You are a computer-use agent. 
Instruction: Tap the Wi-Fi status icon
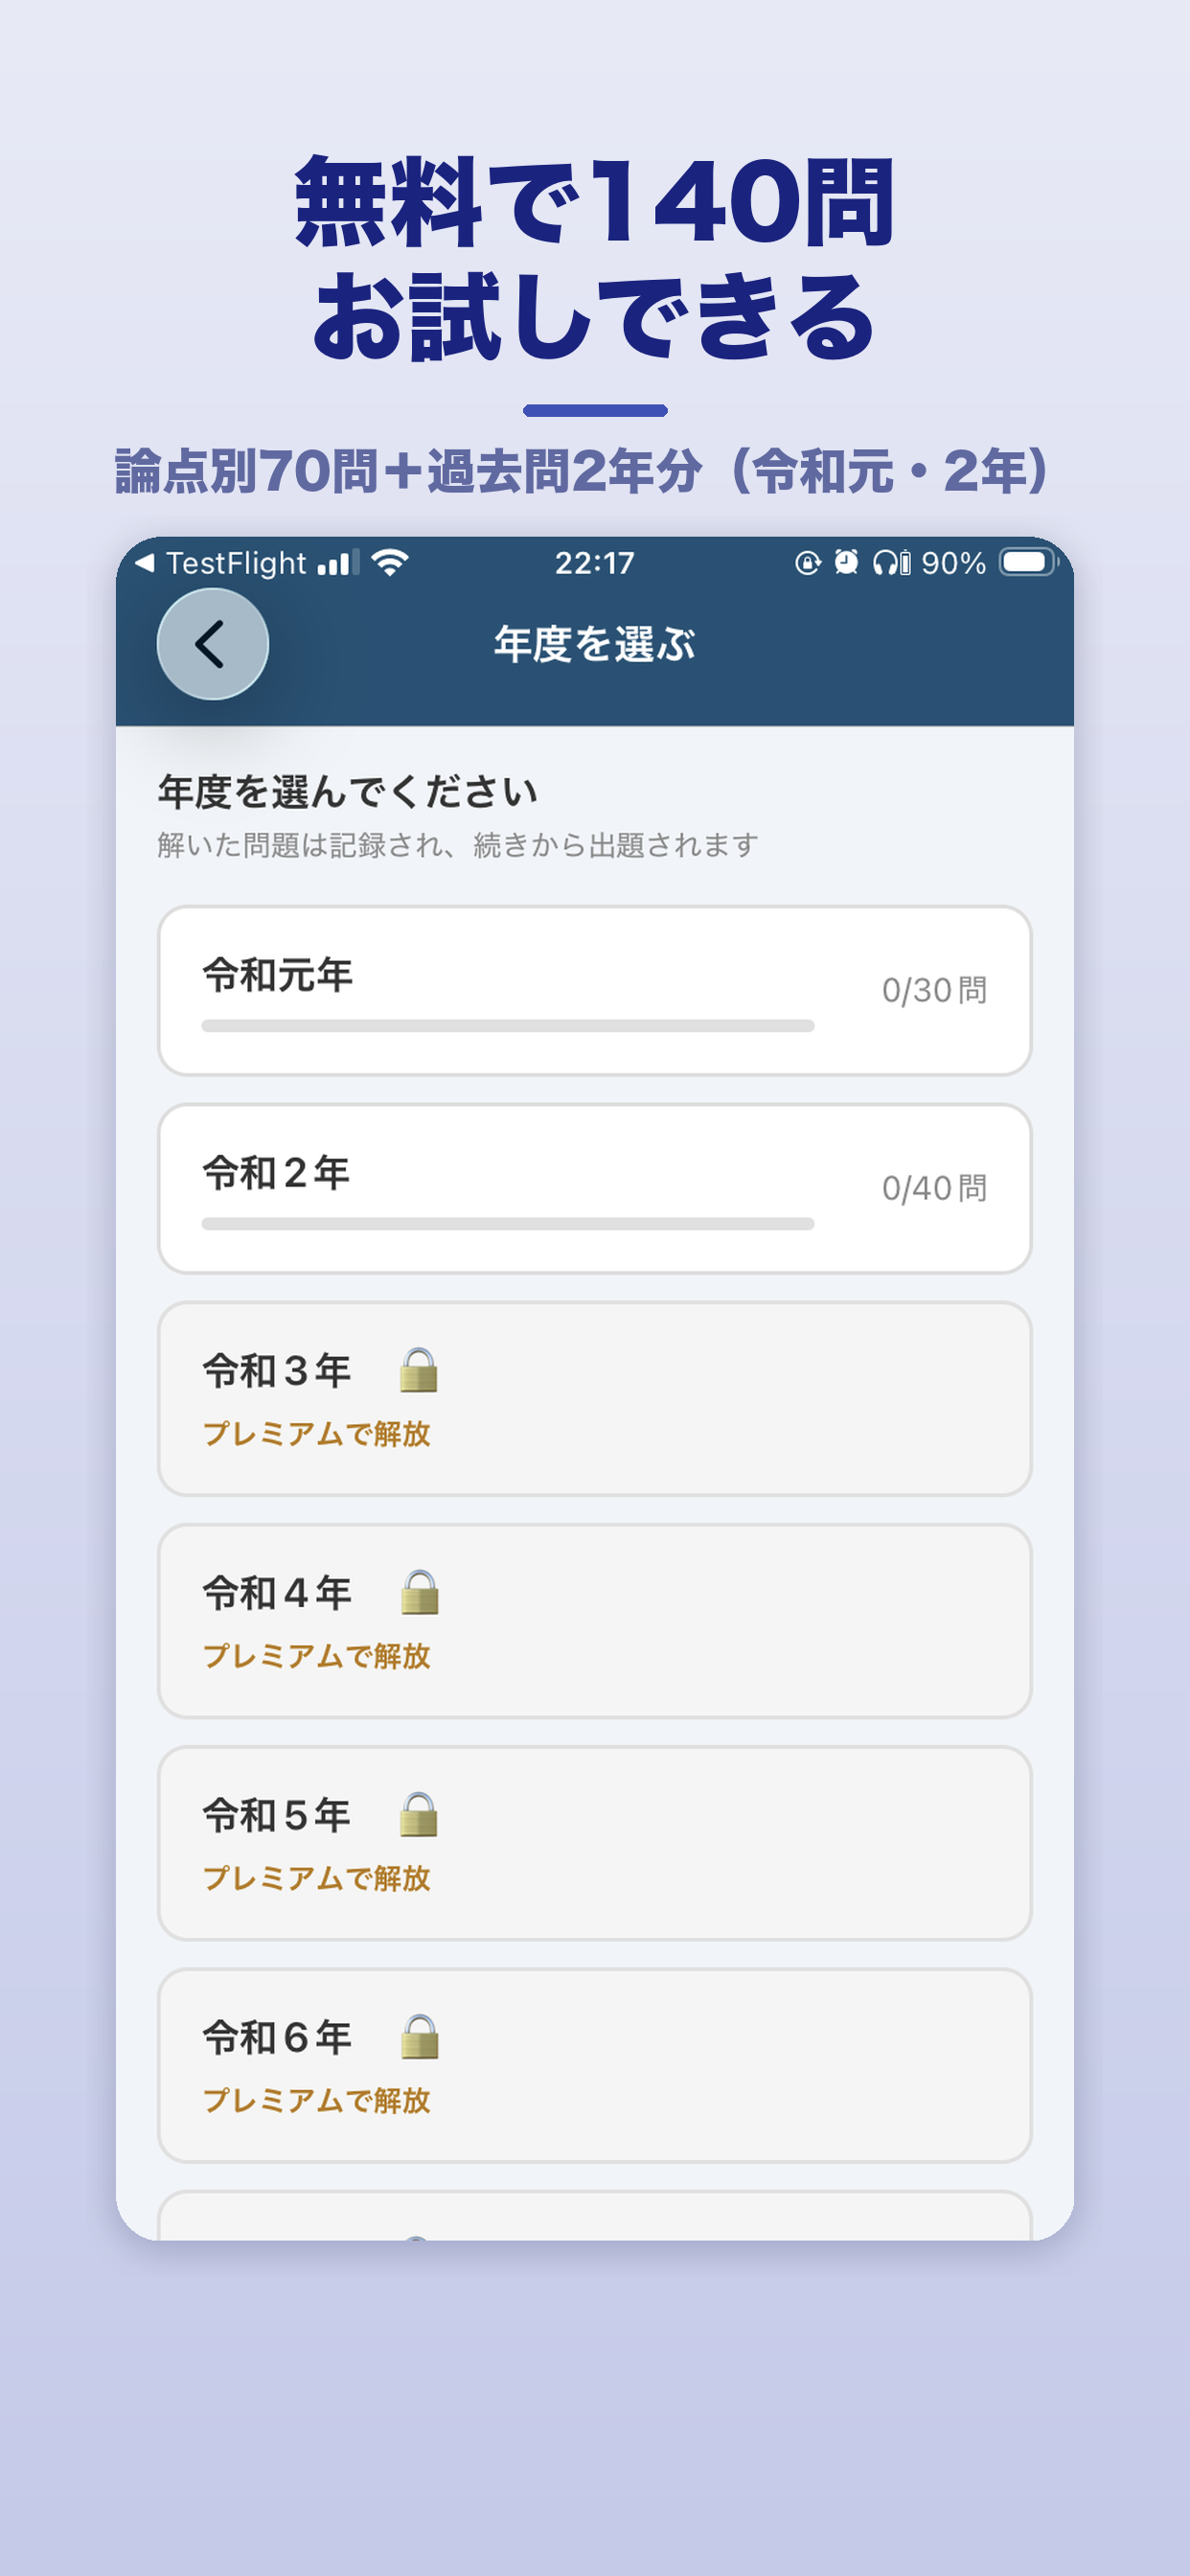click(389, 563)
